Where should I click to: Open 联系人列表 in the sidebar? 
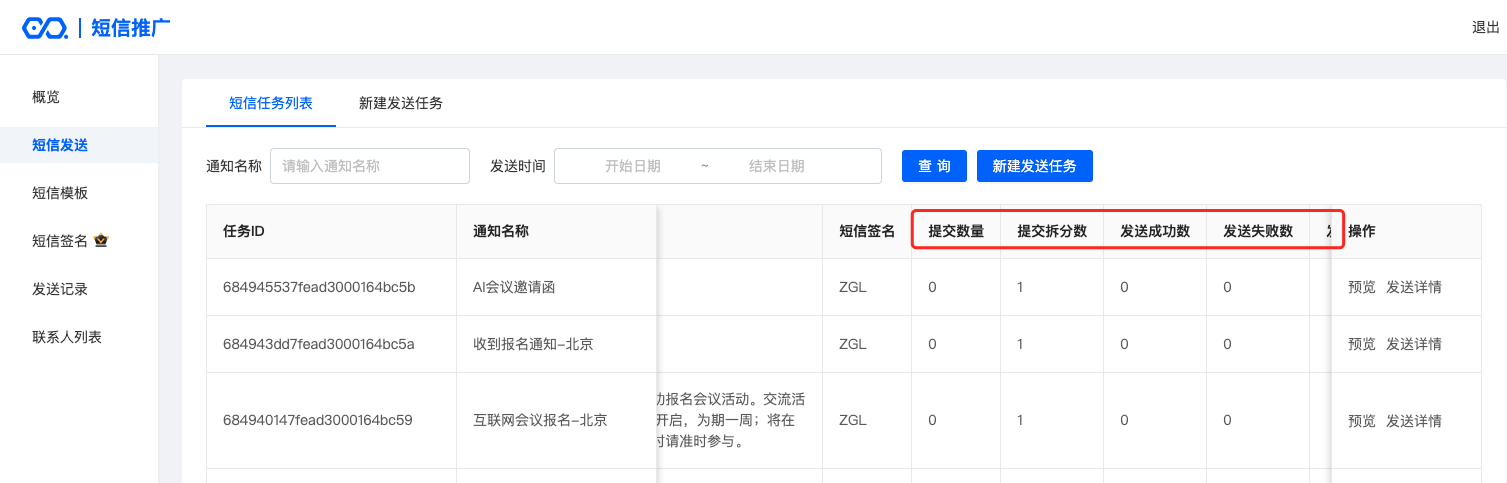point(67,337)
